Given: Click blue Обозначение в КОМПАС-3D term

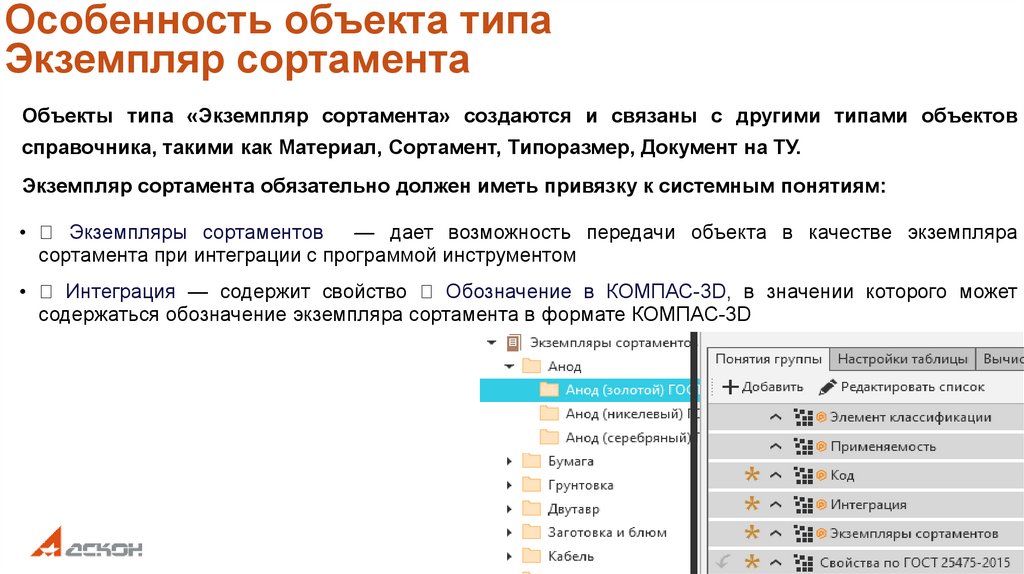Looking at the screenshot, I should (x=586, y=291).
